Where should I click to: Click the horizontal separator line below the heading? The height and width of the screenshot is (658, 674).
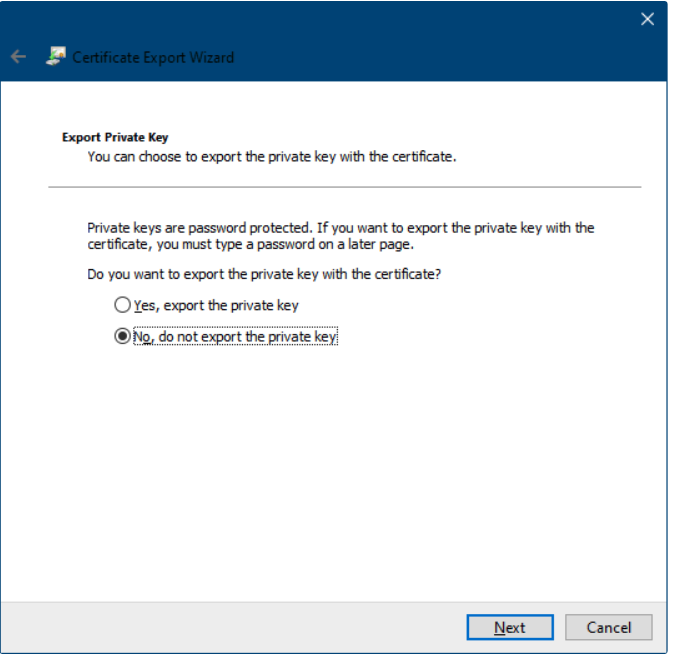coord(344,187)
